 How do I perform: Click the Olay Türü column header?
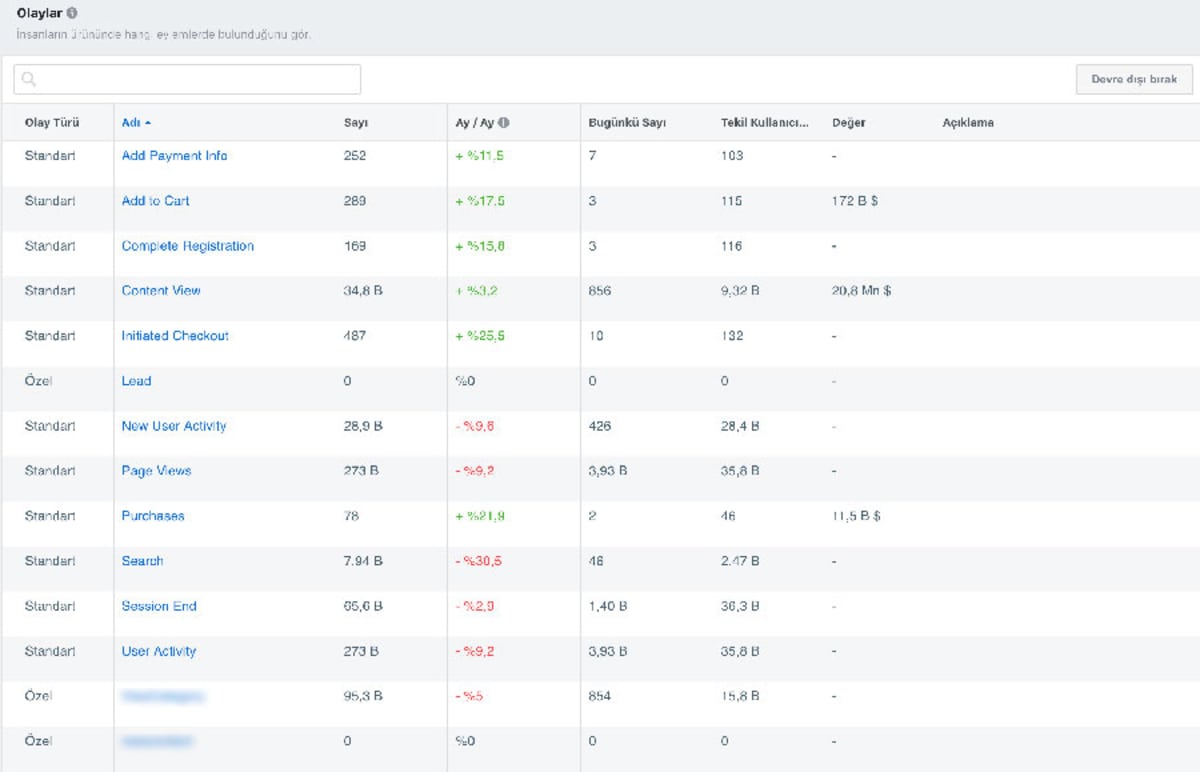point(52,123)
